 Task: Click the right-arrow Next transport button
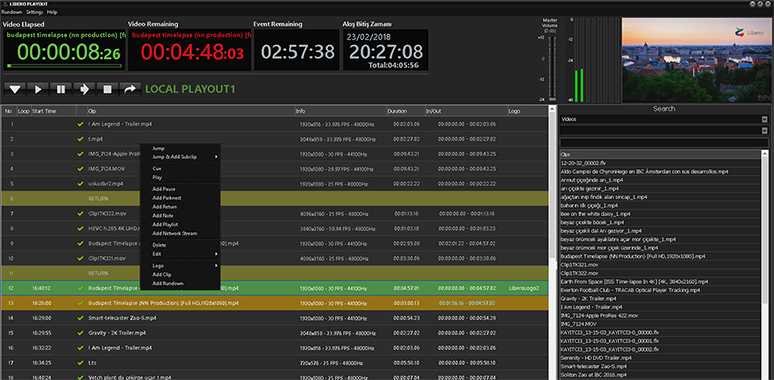click(x=84, y=89)
